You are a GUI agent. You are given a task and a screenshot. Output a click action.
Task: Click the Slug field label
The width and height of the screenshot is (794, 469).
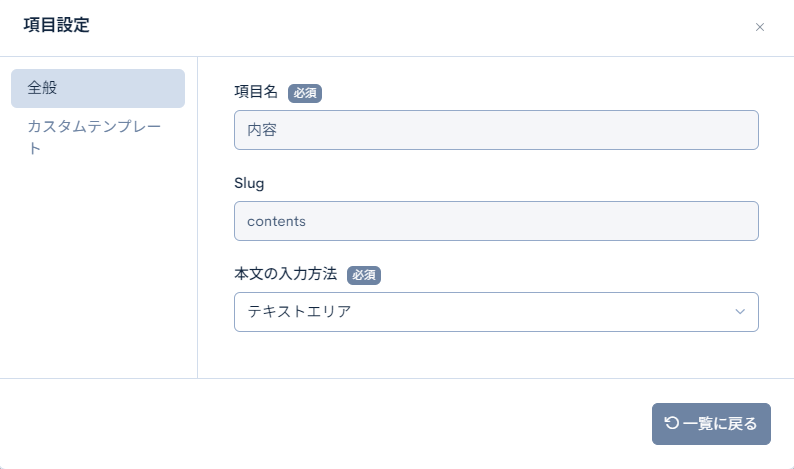(248, 183)
